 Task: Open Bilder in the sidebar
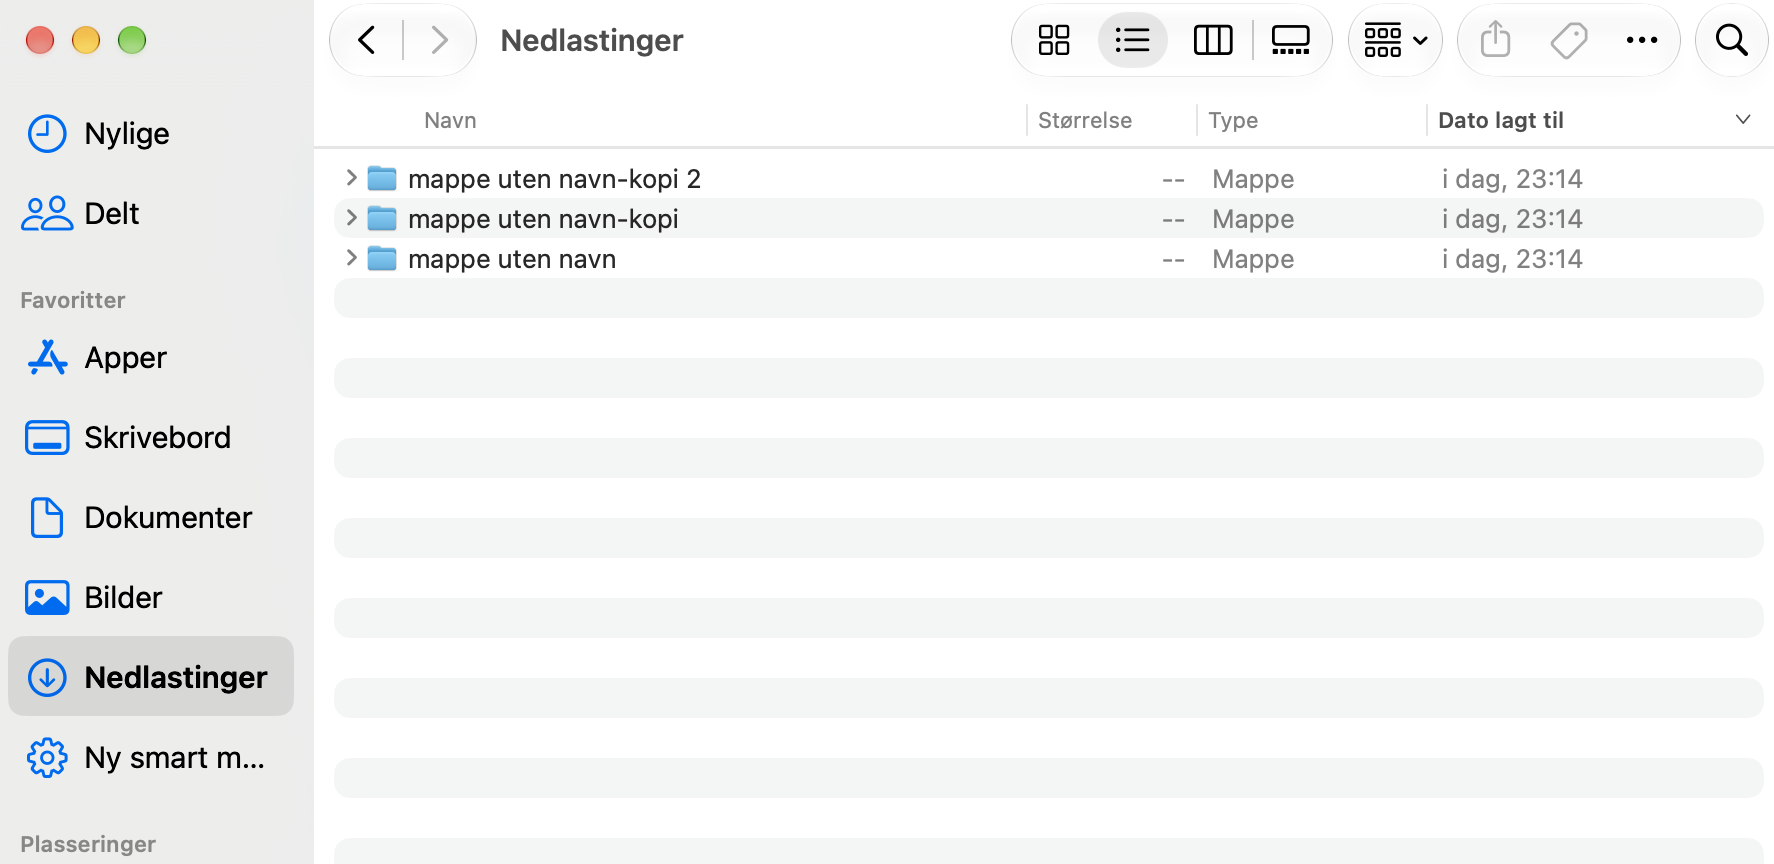click(x=151, y=598)
